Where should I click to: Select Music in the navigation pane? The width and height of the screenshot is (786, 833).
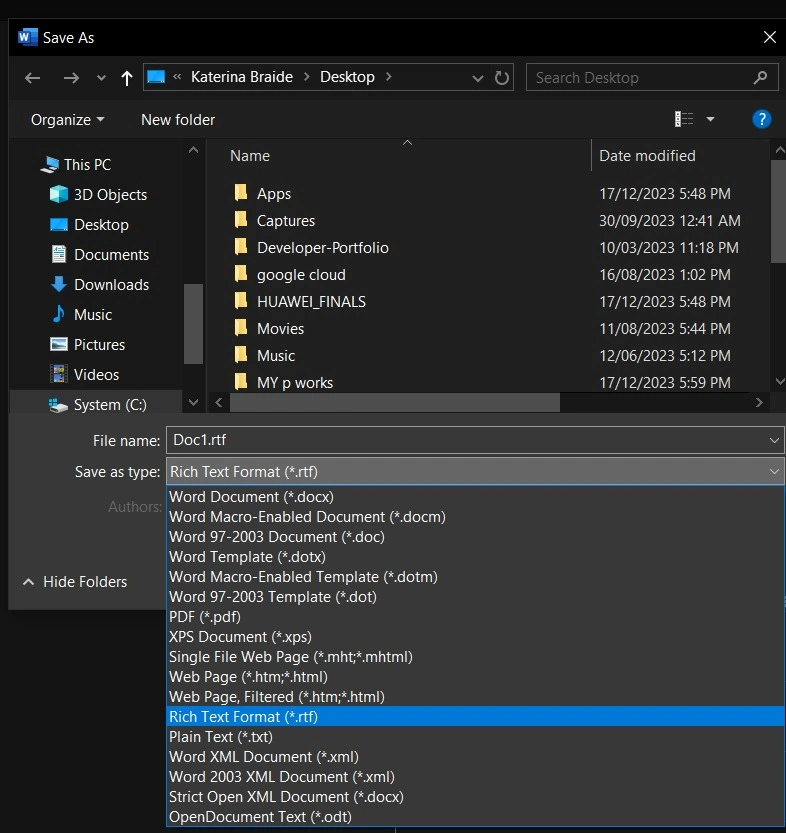click(92, 315)
